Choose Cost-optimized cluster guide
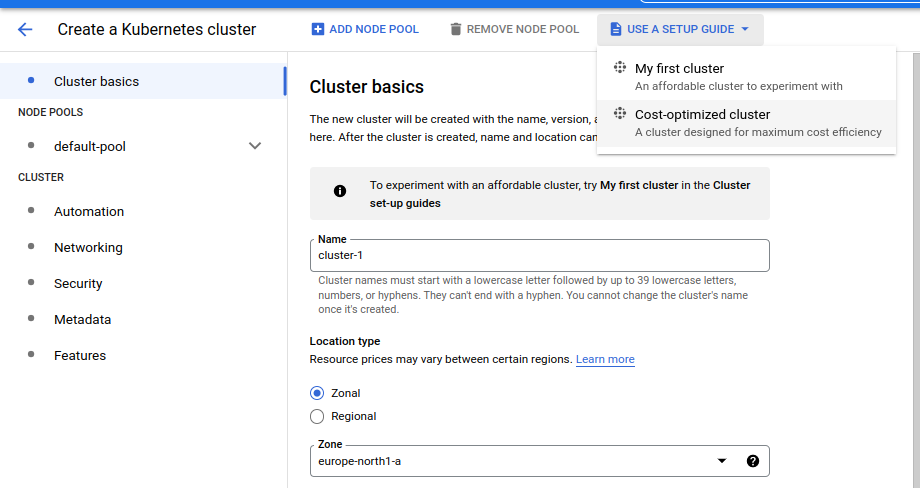 tap(746, 123)
